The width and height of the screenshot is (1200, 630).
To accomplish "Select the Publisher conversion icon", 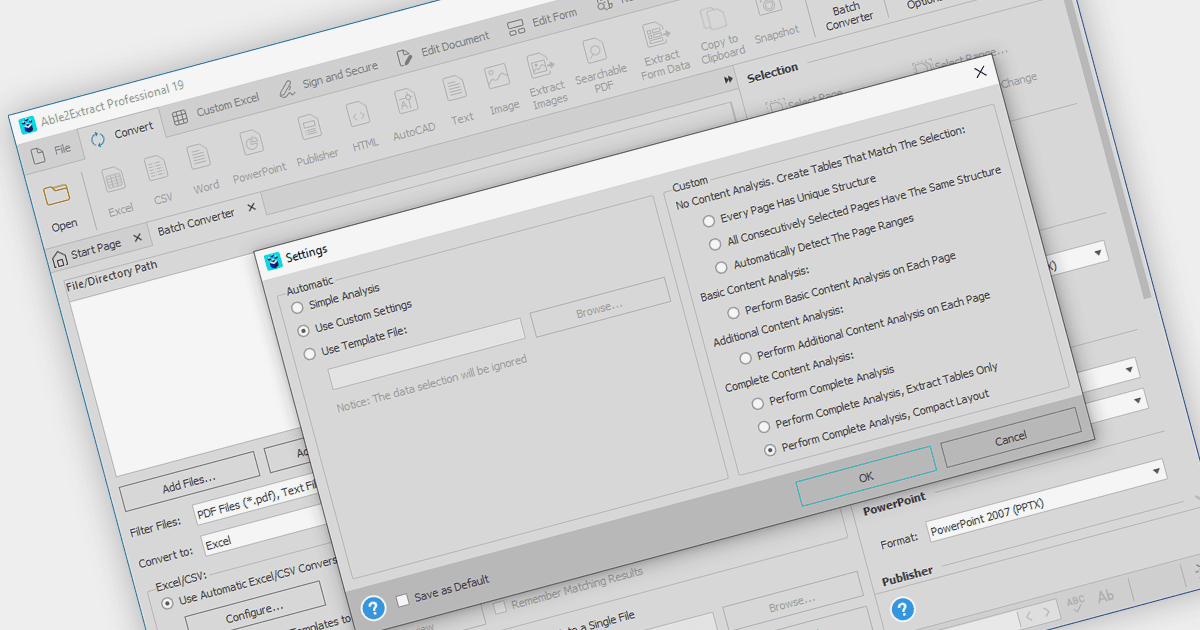I will (309, 127).
